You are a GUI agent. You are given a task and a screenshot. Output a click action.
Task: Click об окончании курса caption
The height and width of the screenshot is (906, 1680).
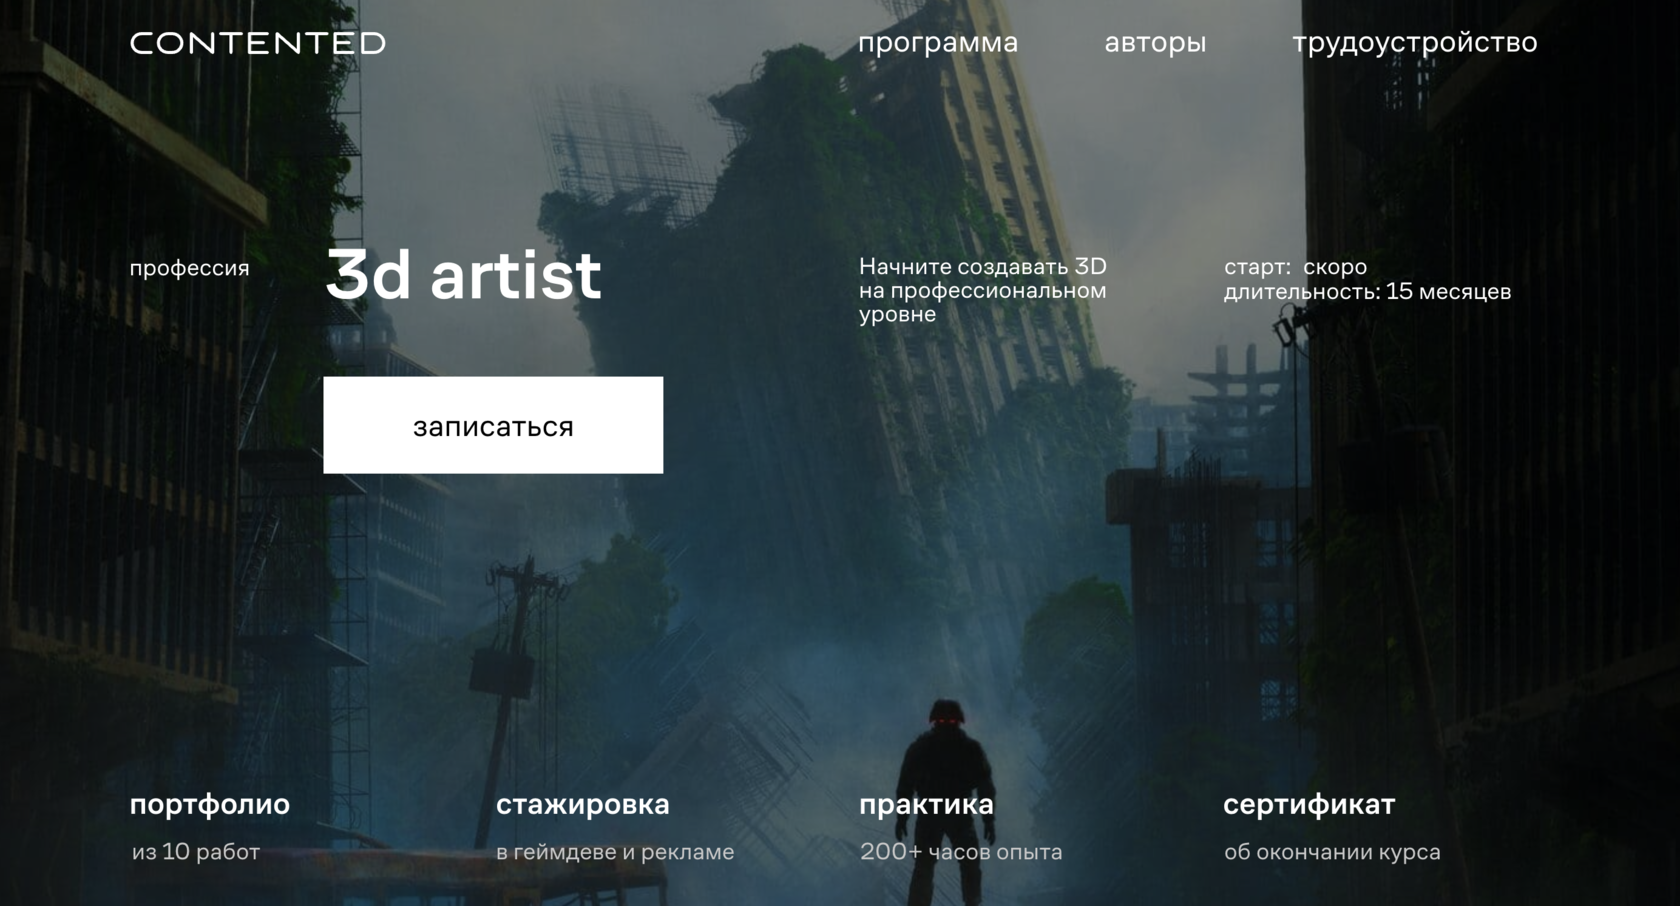pos(1332,852)
